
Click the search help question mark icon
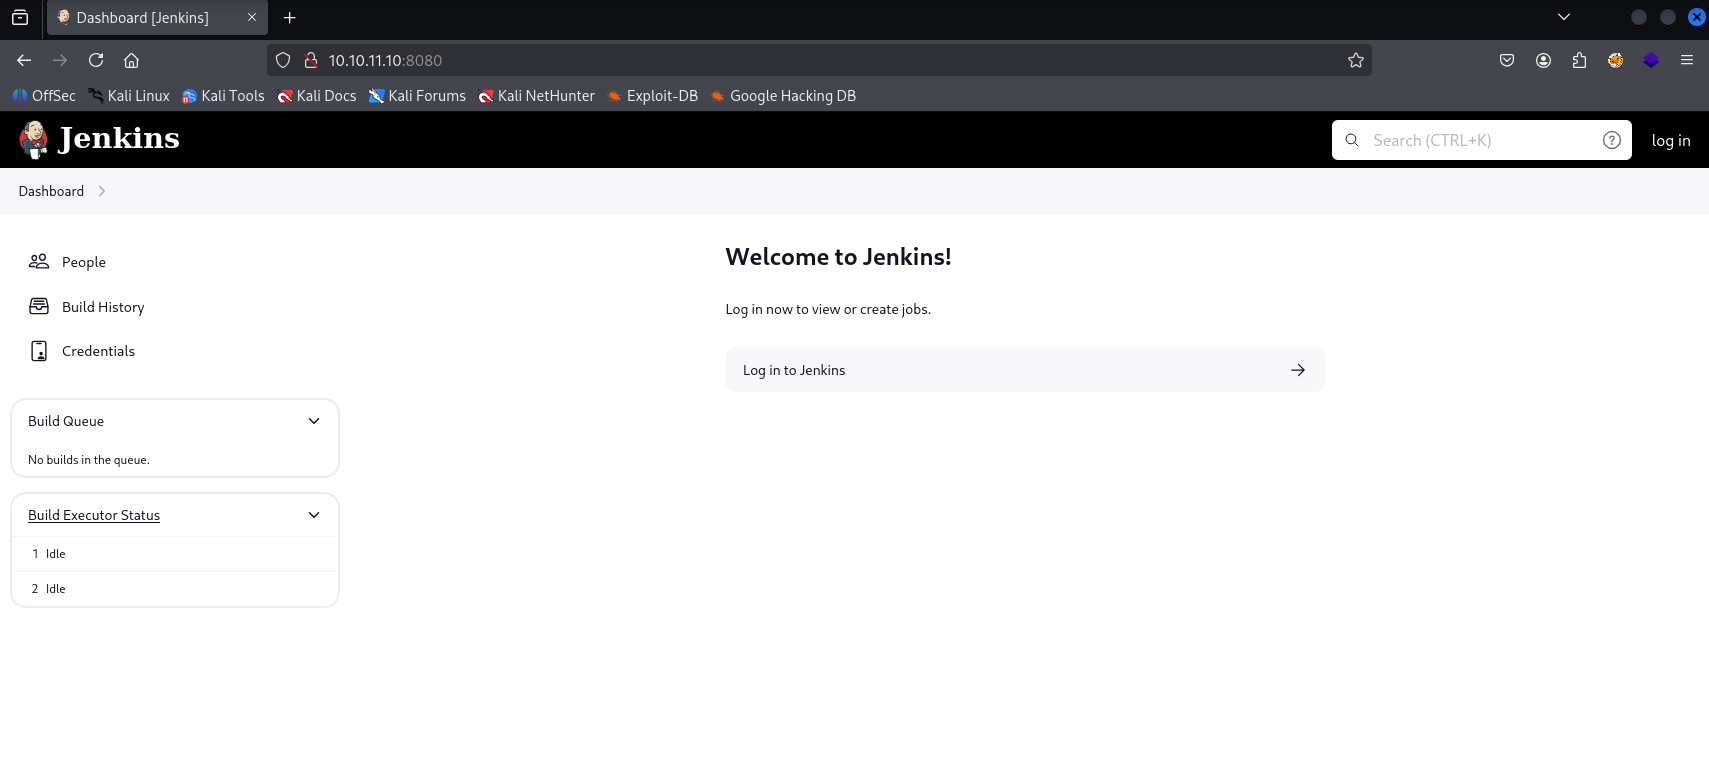pos(1611,140)
